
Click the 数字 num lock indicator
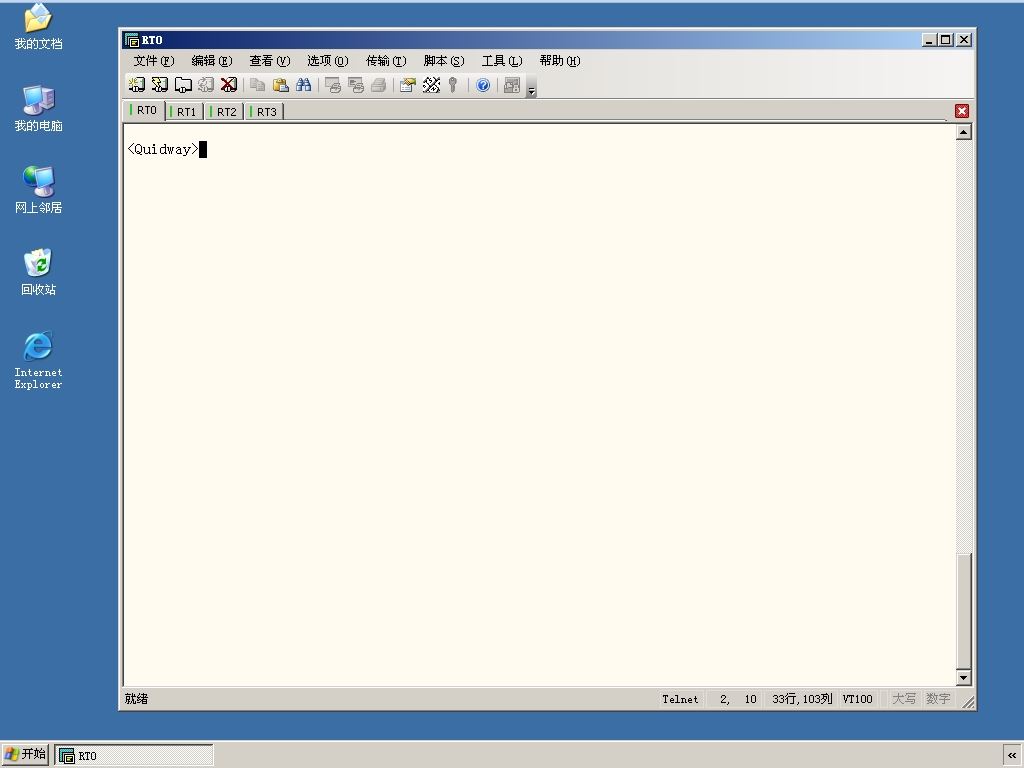pos(938,699)
